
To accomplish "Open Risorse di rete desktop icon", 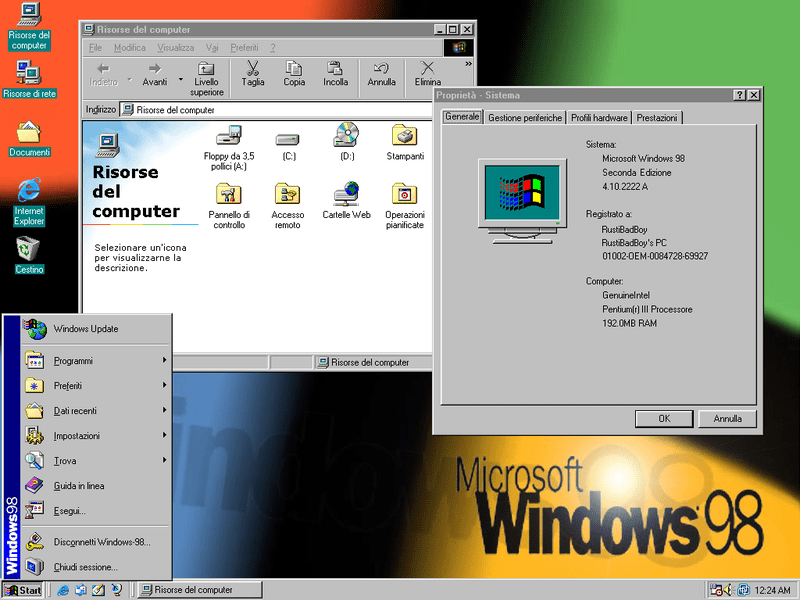I will tap(29, 79).
